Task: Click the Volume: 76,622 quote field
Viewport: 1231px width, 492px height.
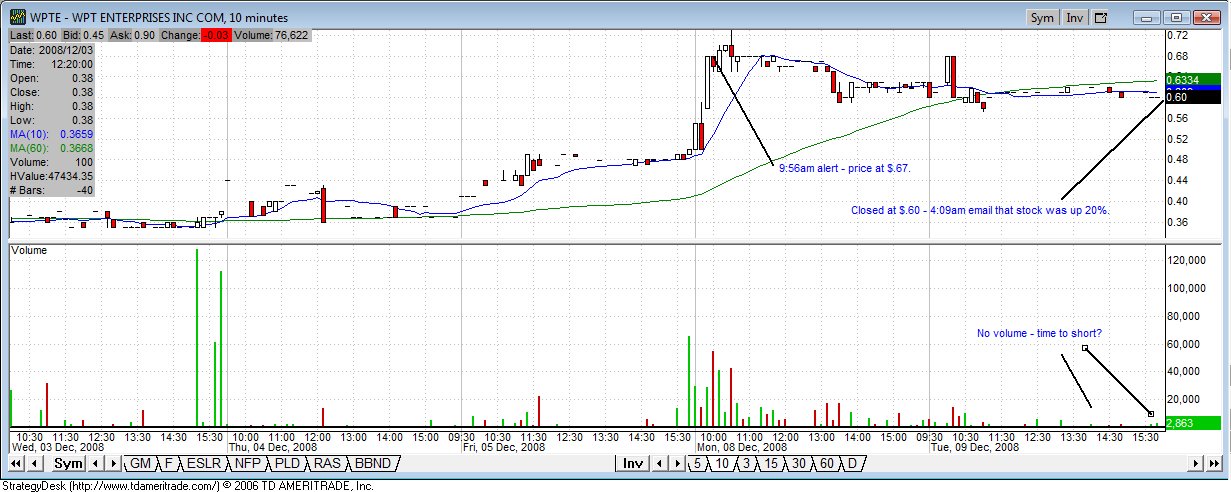Action: coord(271,35)
